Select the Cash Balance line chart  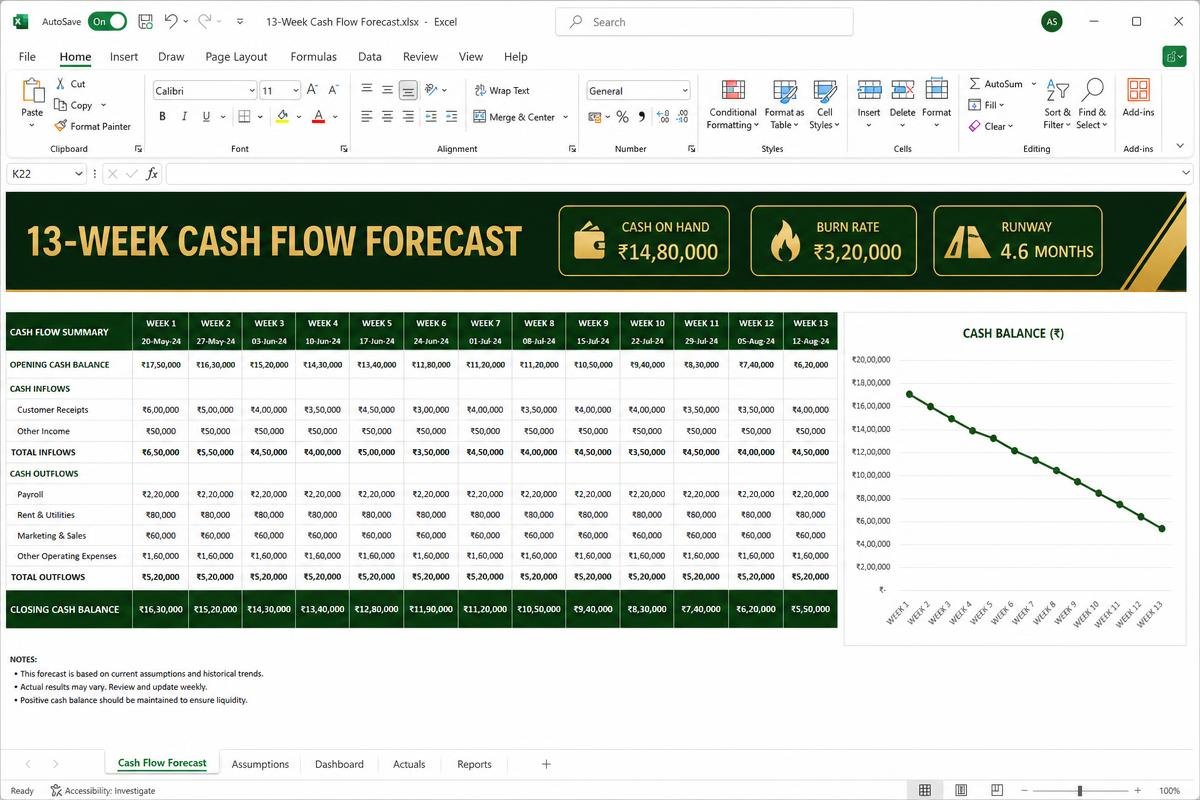coord(1015,478)
